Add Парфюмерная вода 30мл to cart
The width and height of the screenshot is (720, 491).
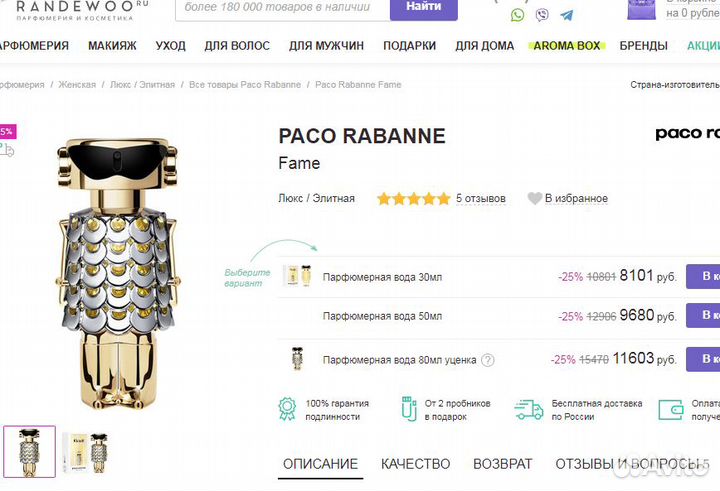click(x=703, y=277)
